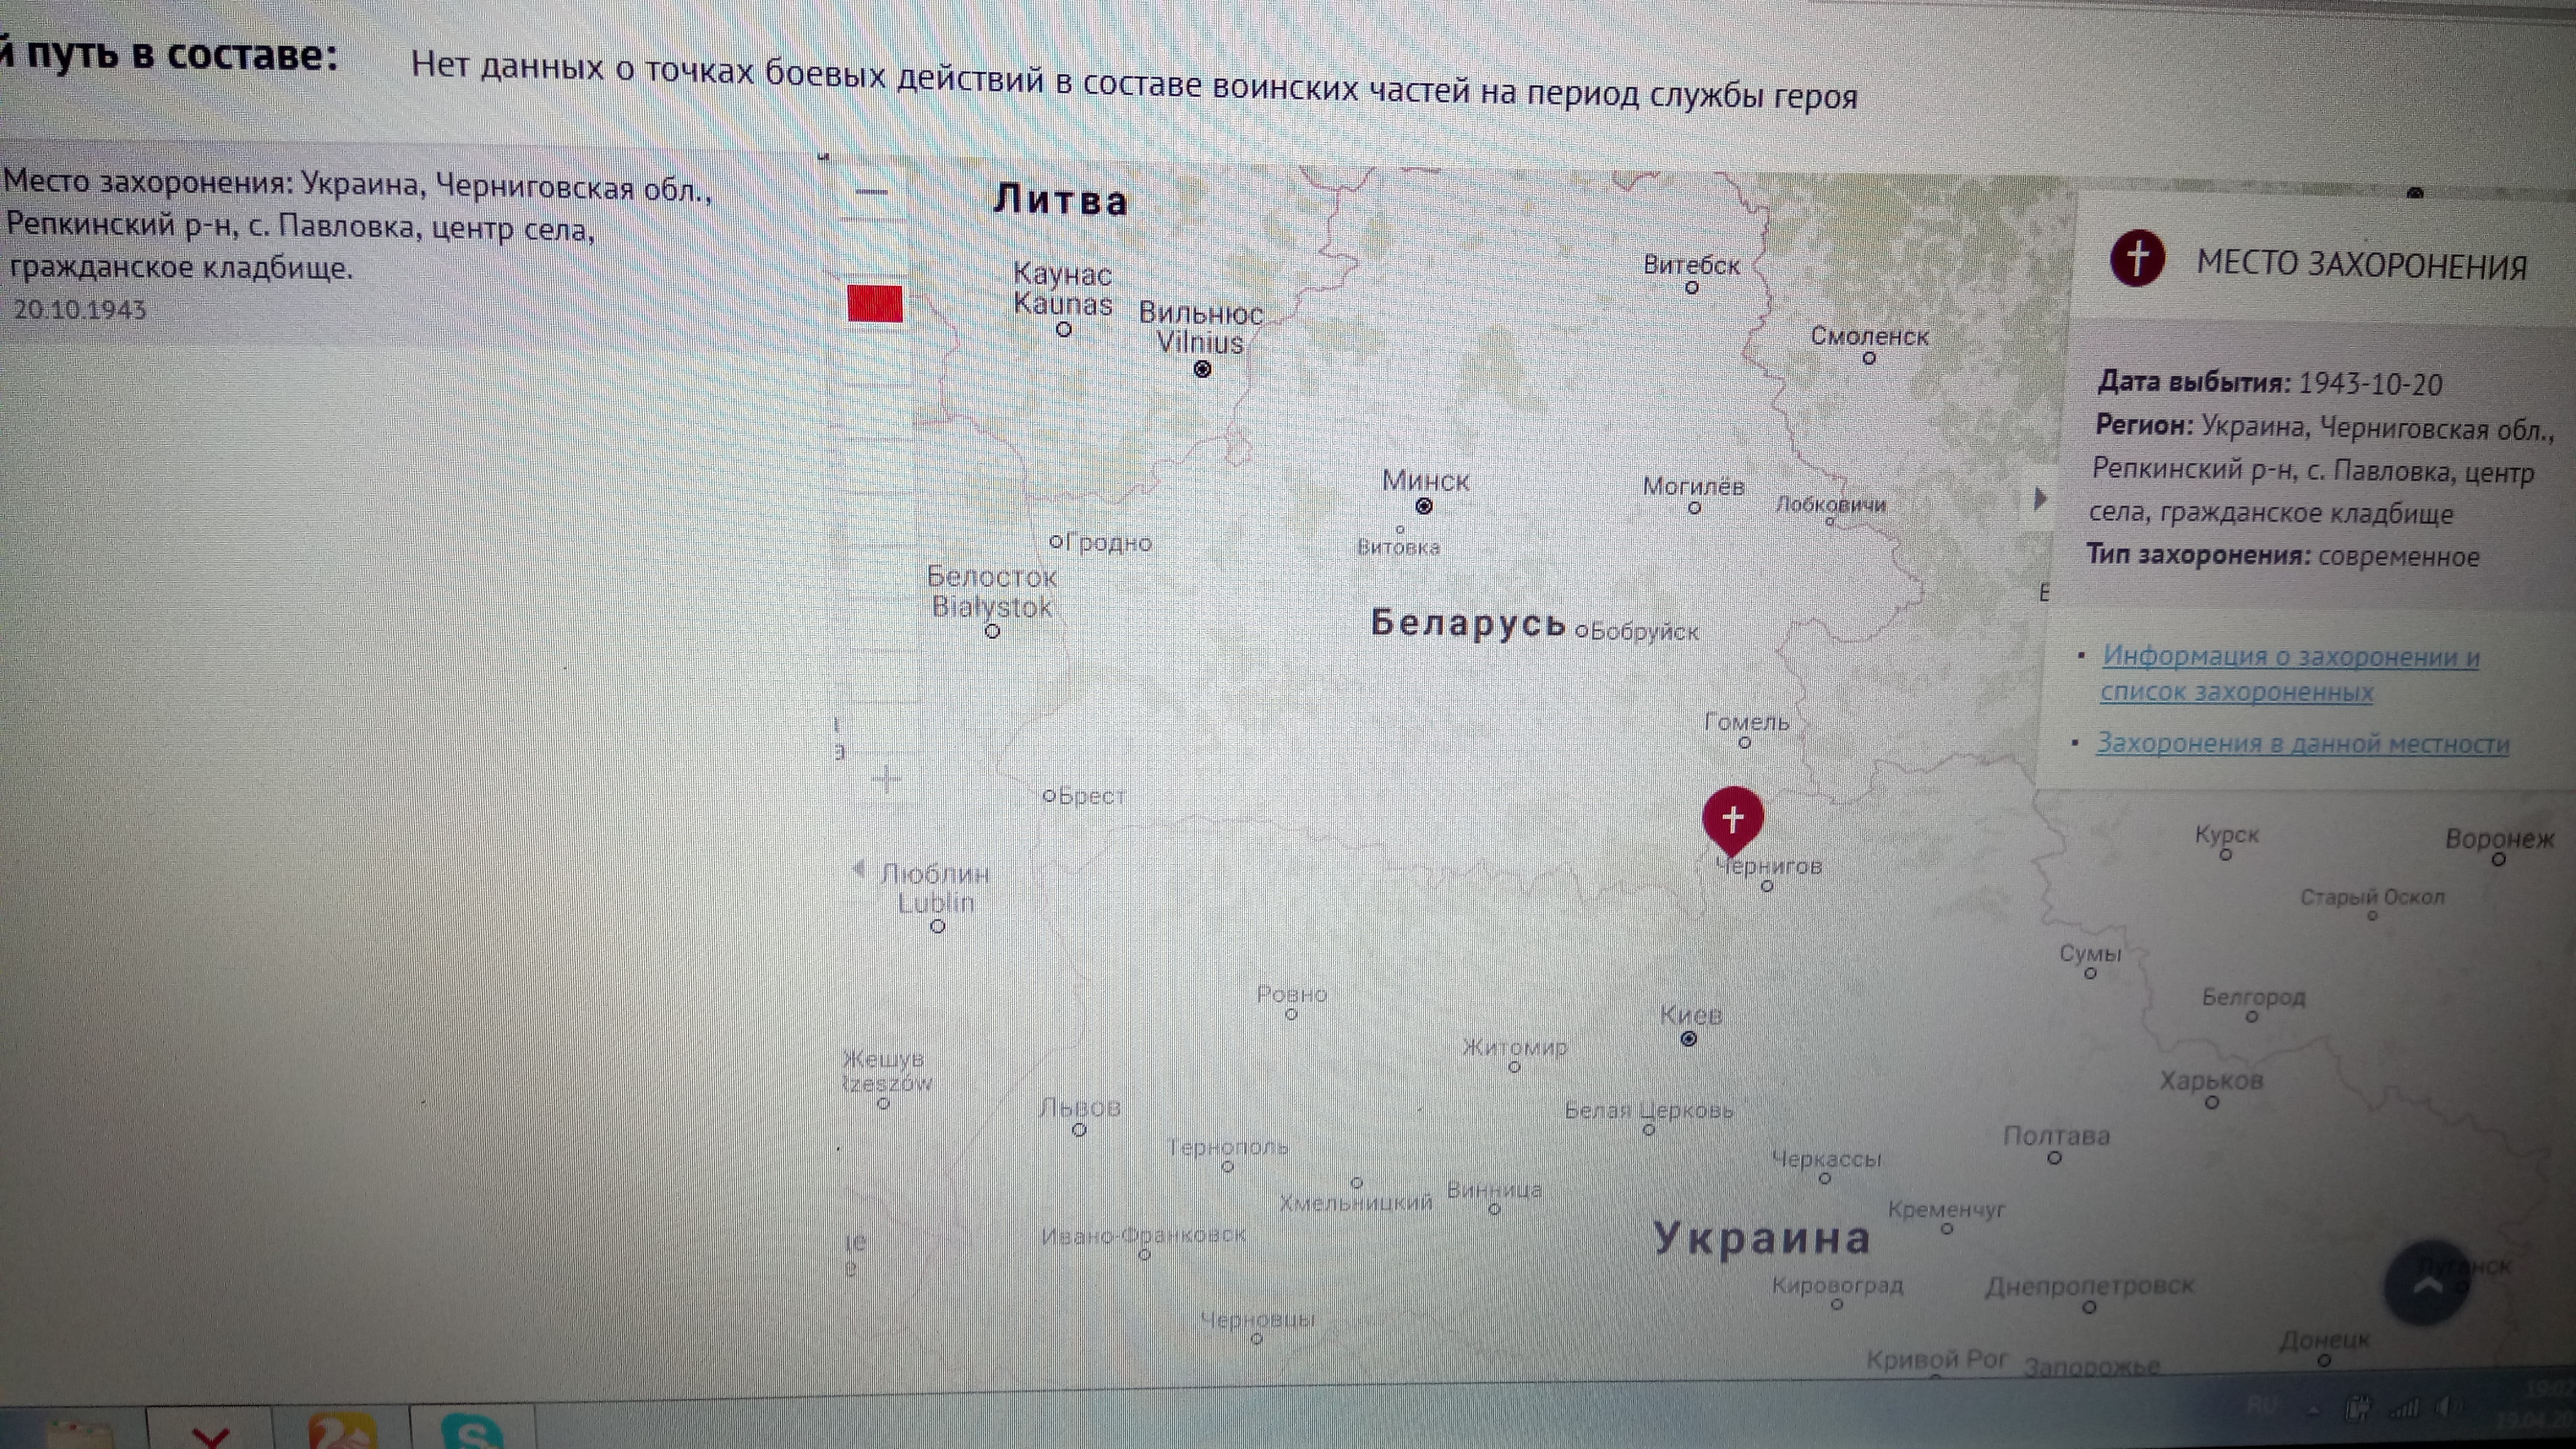2576x1449 pixels.
Task: Click the Киев city marker on map
Action: [1689, 1039]
